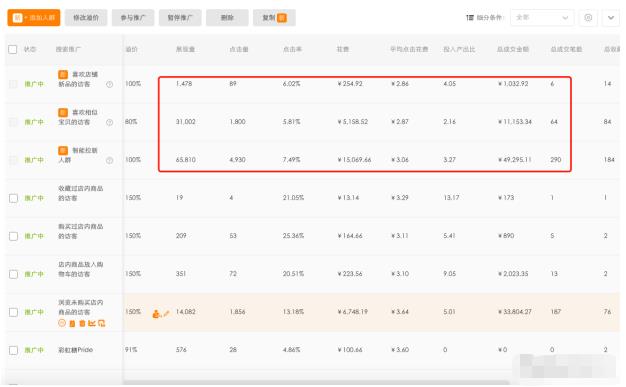Click the ¥2,023.35 total amount cell

tap(513, 274)
